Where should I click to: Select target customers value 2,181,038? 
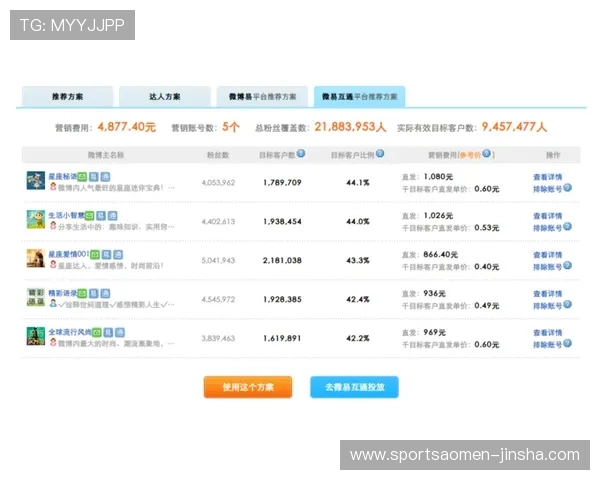click(x=282, y=260)
